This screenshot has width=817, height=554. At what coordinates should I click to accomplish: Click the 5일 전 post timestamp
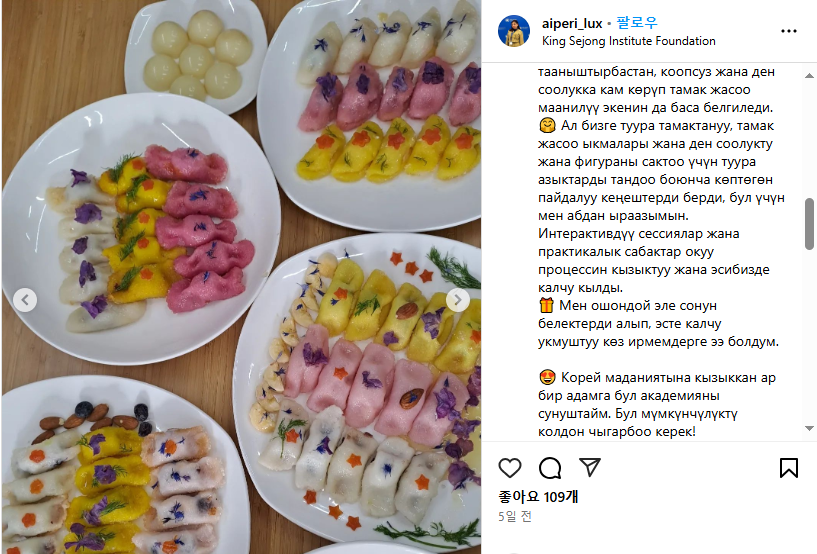(514, 516)
